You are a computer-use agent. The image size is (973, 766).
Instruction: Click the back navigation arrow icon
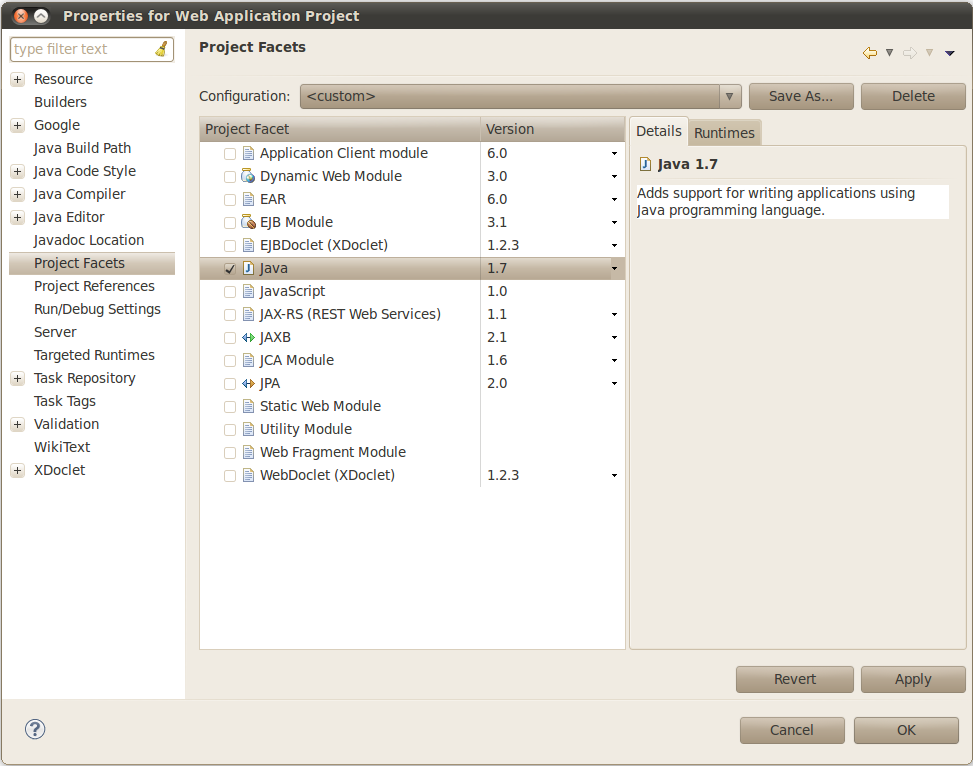tap(869, 53)
